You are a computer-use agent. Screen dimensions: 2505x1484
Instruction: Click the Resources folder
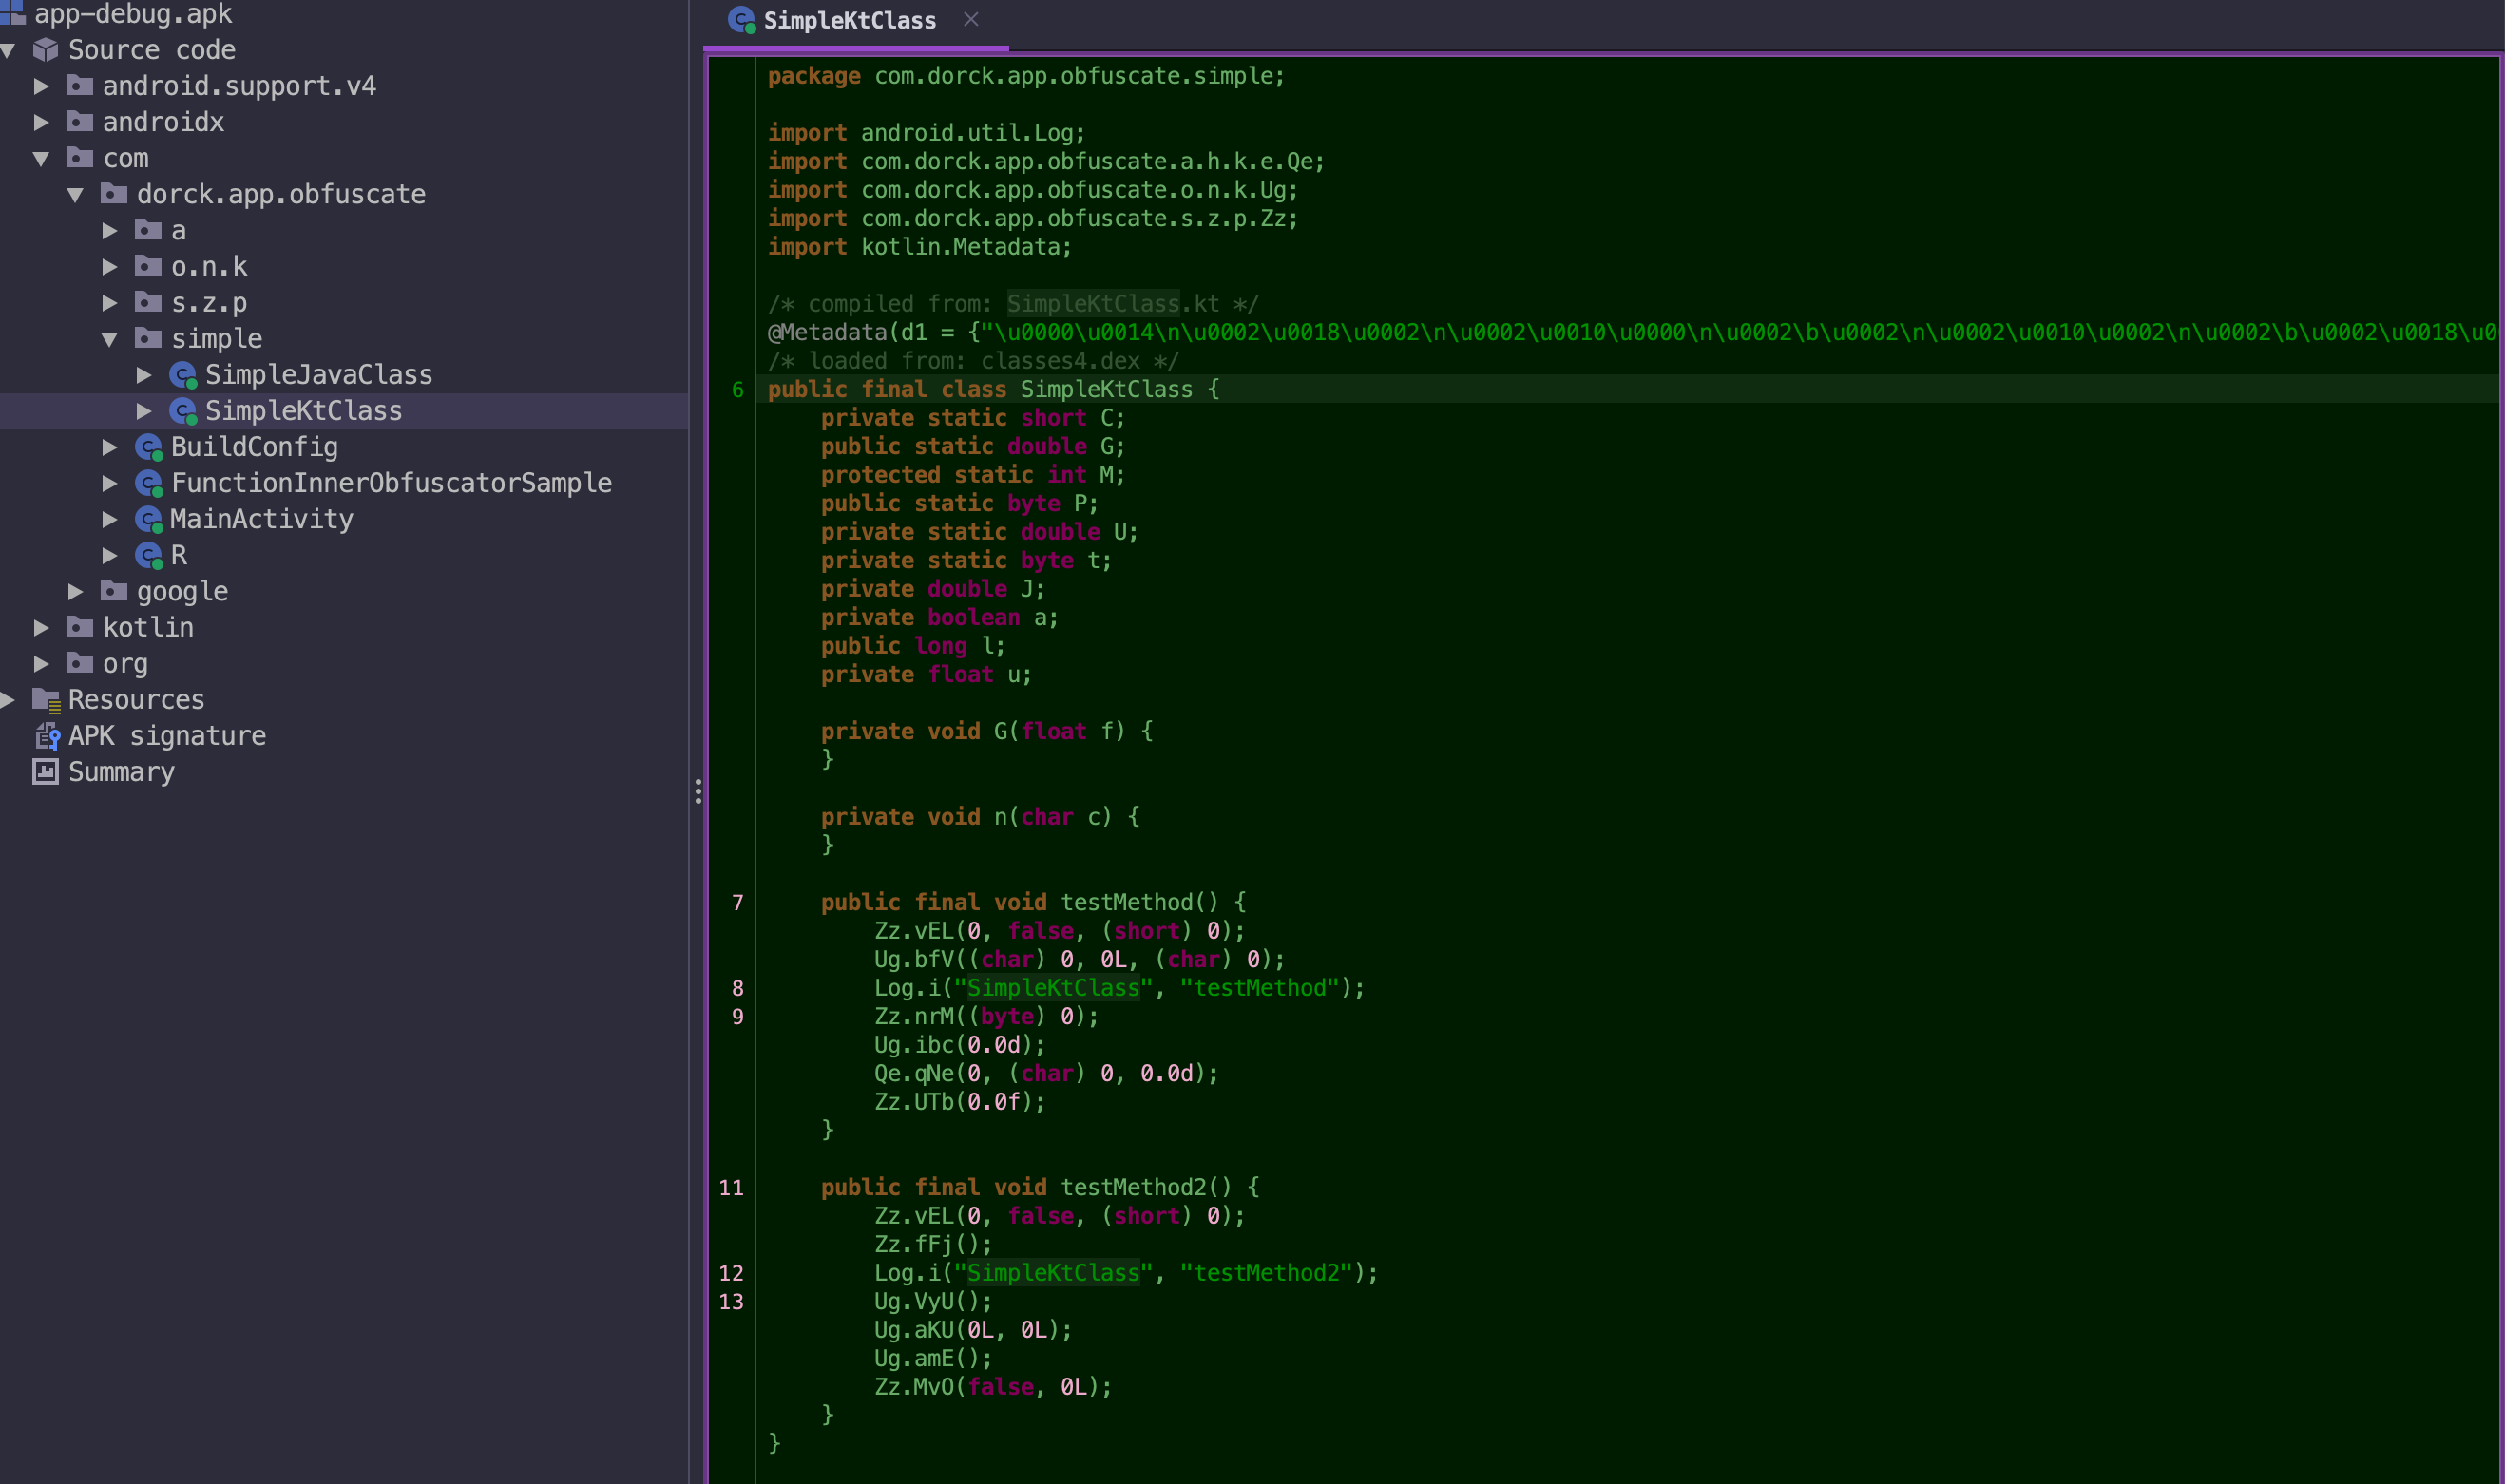click(138, 699)
